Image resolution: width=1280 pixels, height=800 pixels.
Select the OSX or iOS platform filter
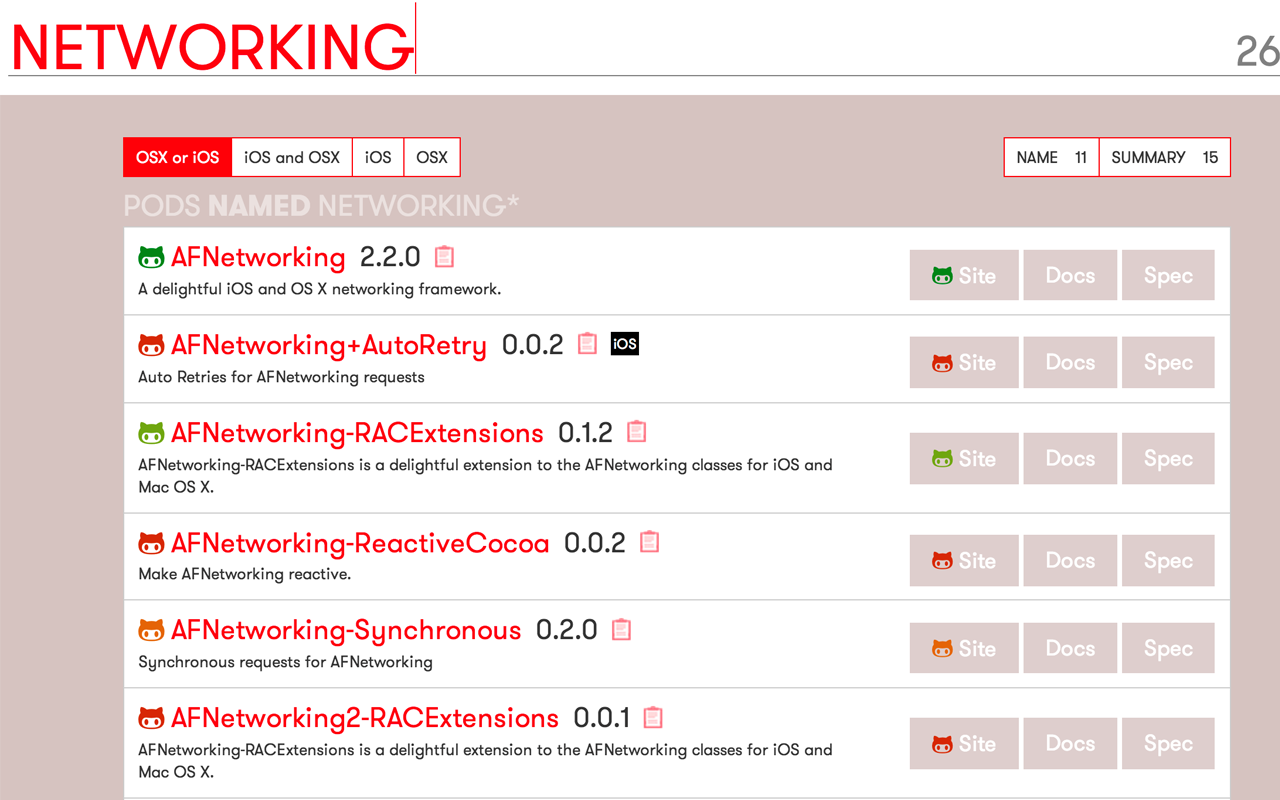[177, 157]
